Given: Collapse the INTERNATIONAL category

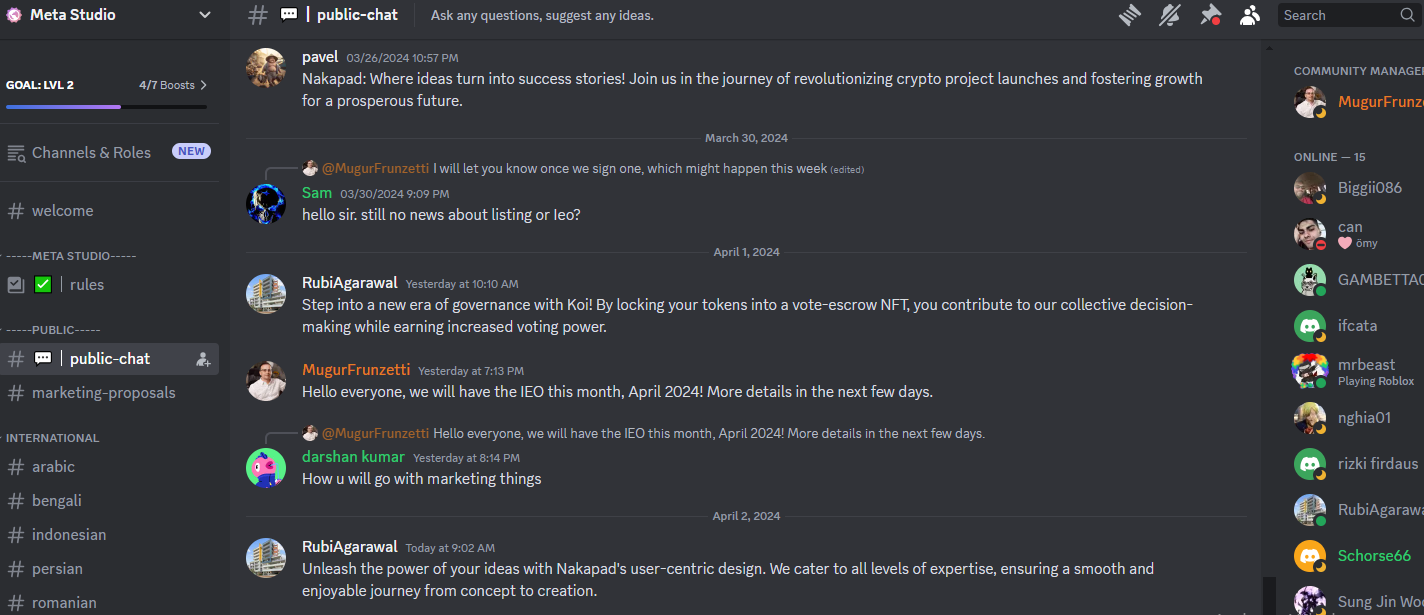Looking at the screenshot, I should 52,438.
